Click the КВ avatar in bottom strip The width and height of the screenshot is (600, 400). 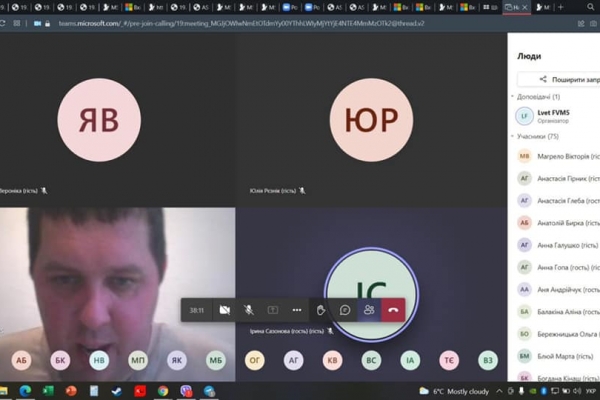pos(332,360)
